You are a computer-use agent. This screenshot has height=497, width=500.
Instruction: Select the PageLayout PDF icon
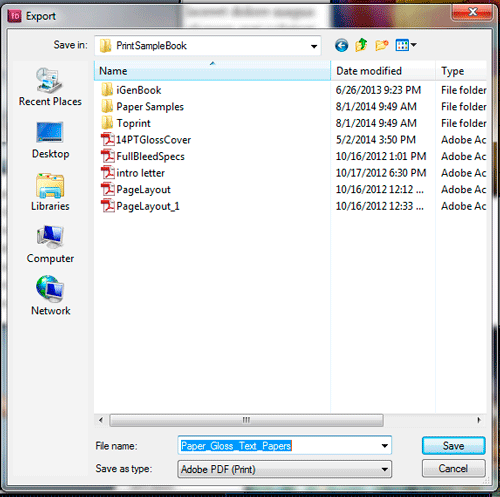coord(108,189)
